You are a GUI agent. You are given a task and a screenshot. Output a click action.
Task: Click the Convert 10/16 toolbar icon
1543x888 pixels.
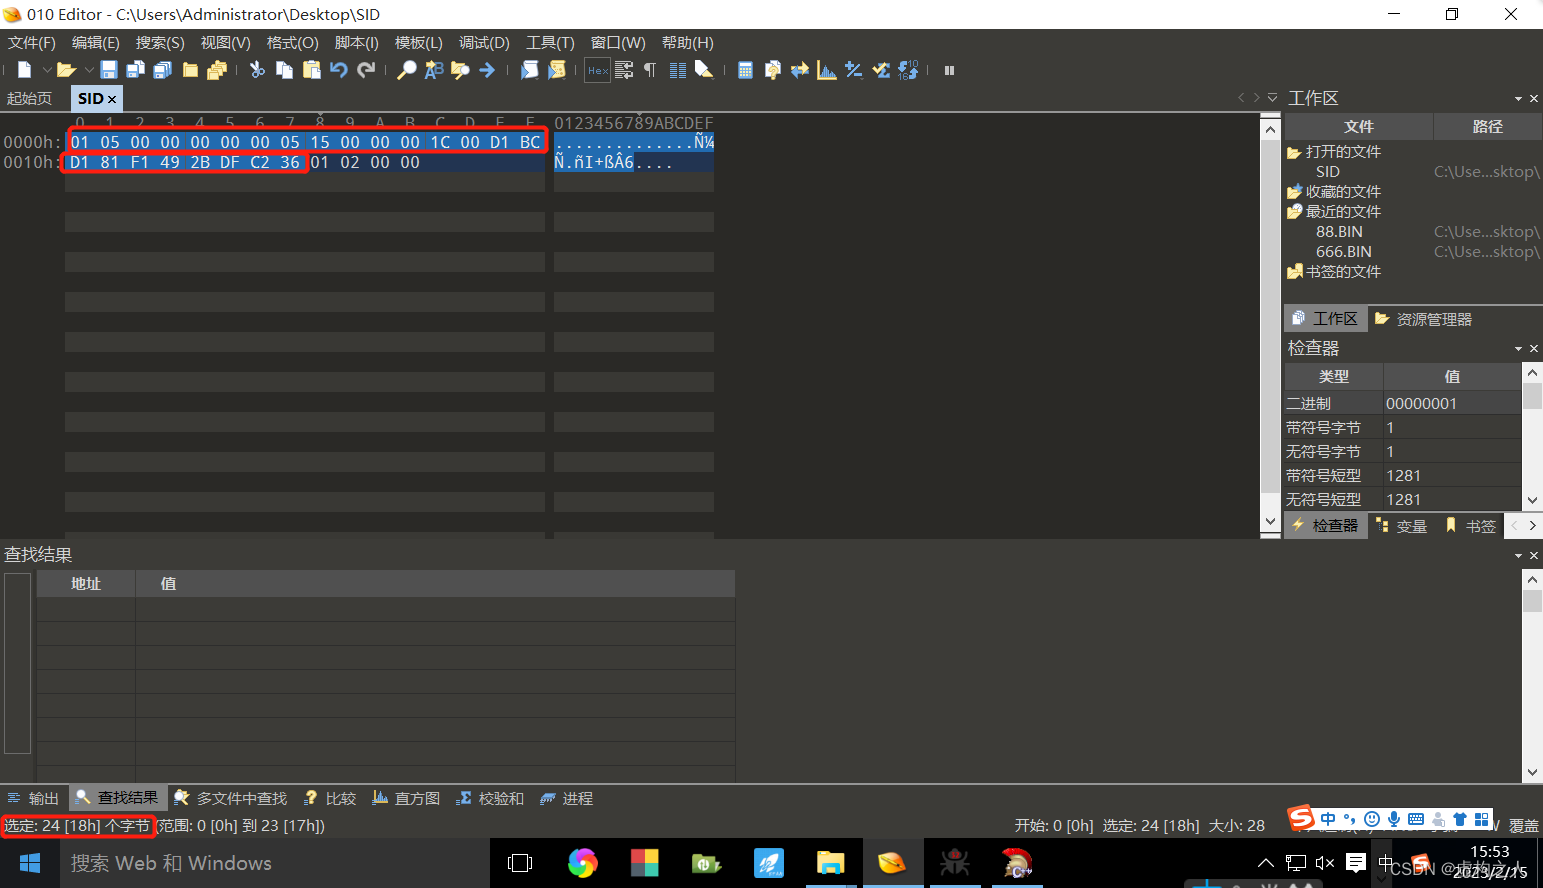pos(908,70)
